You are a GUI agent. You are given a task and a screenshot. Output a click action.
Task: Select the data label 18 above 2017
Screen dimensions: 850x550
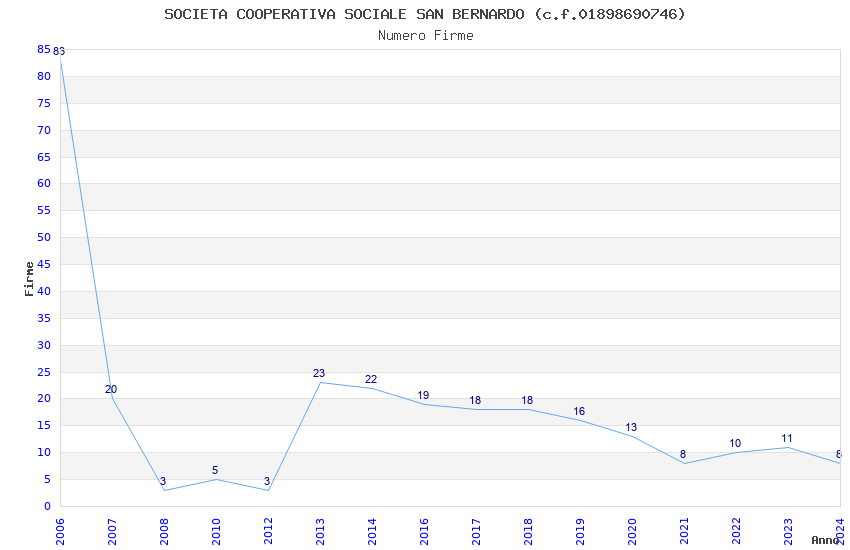click(x=475, y=400)
